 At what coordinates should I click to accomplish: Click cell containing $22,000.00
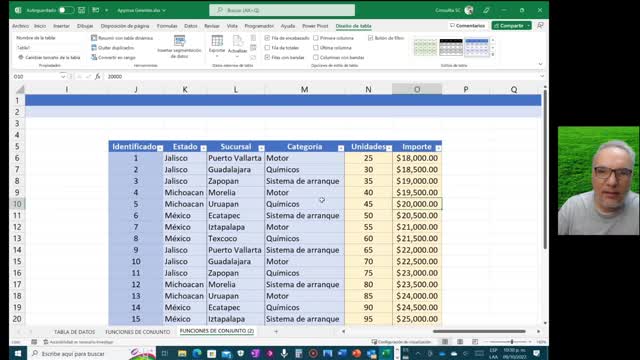(x=417, y=250)
